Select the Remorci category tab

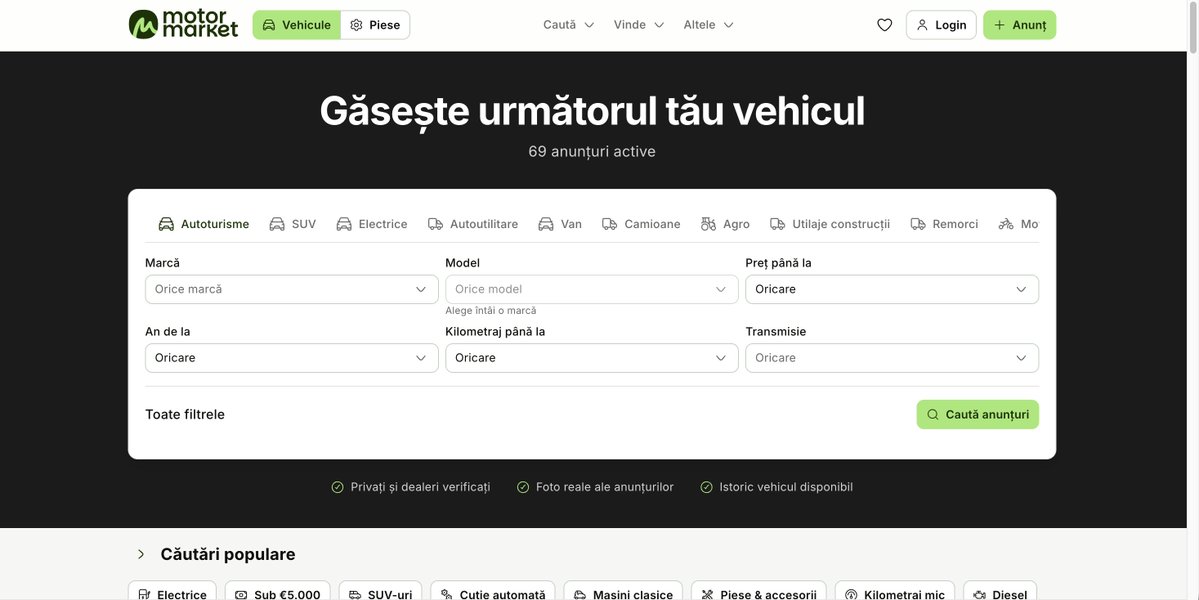pyautogui.click(x=944, y=224)
